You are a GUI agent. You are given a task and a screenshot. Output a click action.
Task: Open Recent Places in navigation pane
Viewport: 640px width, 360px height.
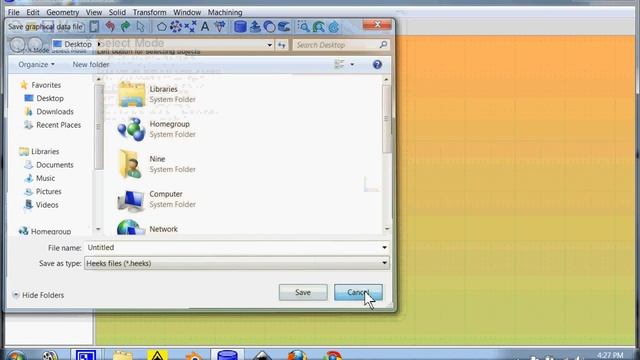pos(58,125)
